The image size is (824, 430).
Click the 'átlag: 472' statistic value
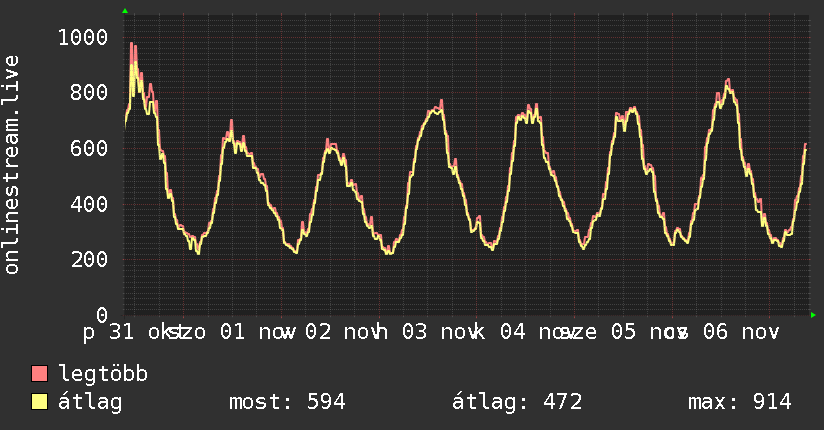click(517, 402)
